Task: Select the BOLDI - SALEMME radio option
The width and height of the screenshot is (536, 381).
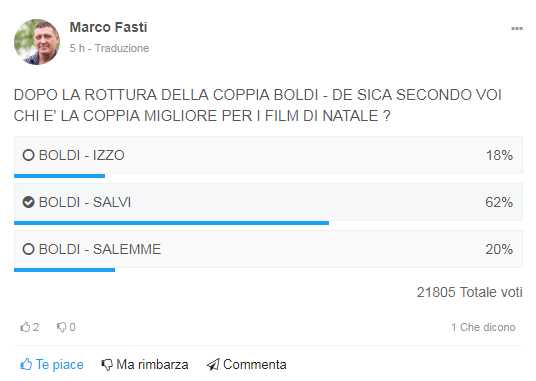Action: (x=28, y=249)
